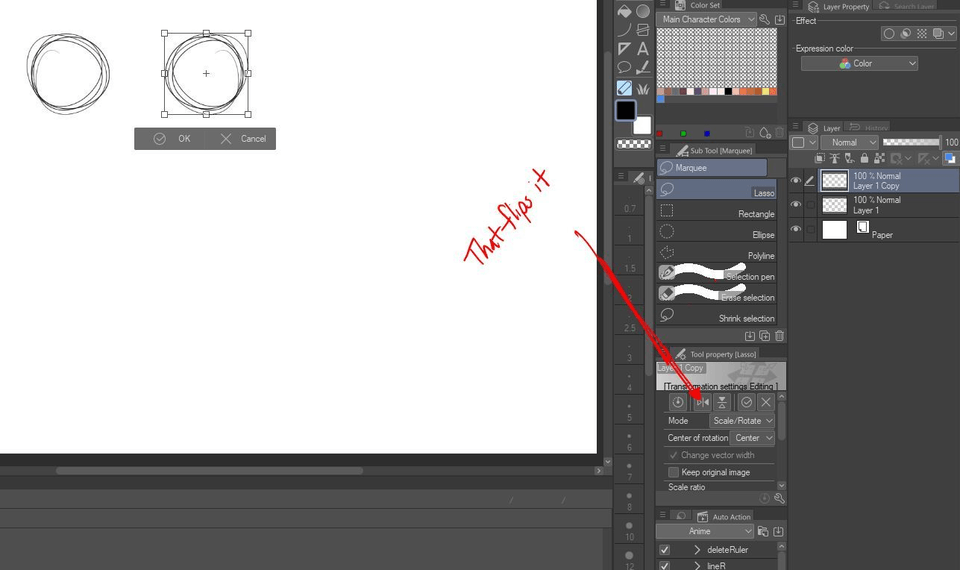Confirm transformation with the check icon in Tool property
This screenshot has width=960, height=570.
click(746, 402)
